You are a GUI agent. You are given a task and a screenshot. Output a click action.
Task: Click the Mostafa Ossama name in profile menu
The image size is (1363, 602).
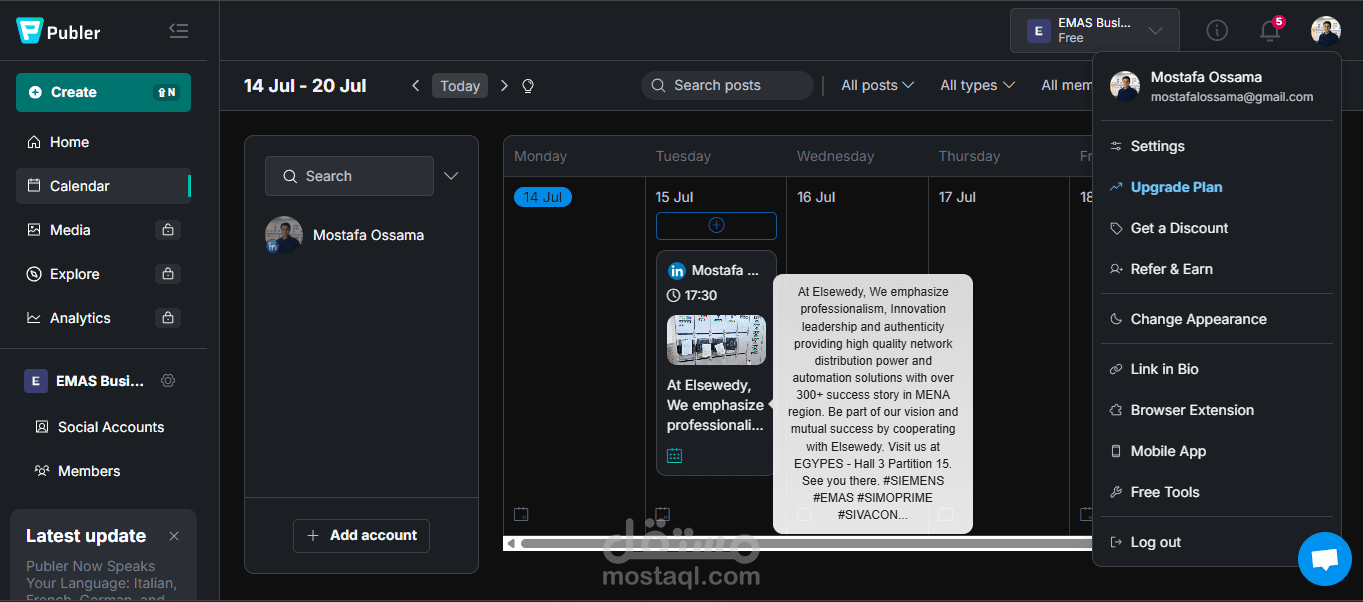tap(1206, 77)
